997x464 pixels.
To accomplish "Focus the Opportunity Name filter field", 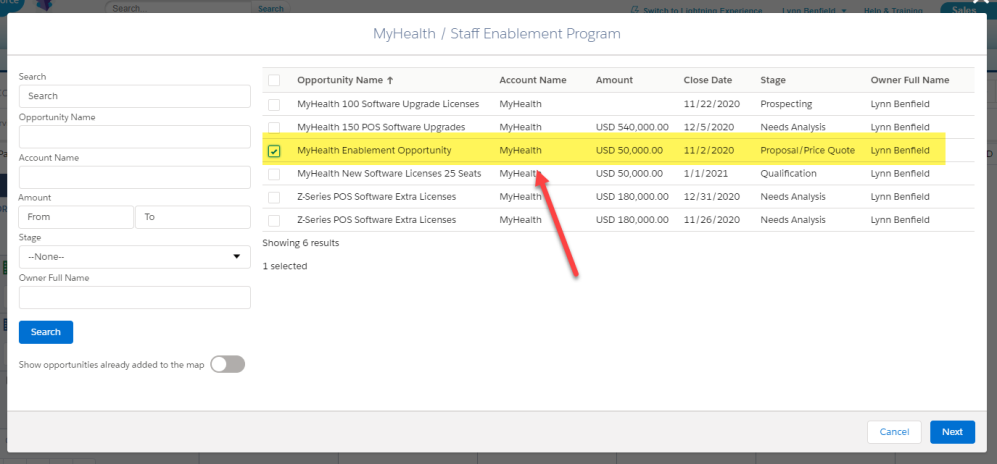I will (135, 137).
